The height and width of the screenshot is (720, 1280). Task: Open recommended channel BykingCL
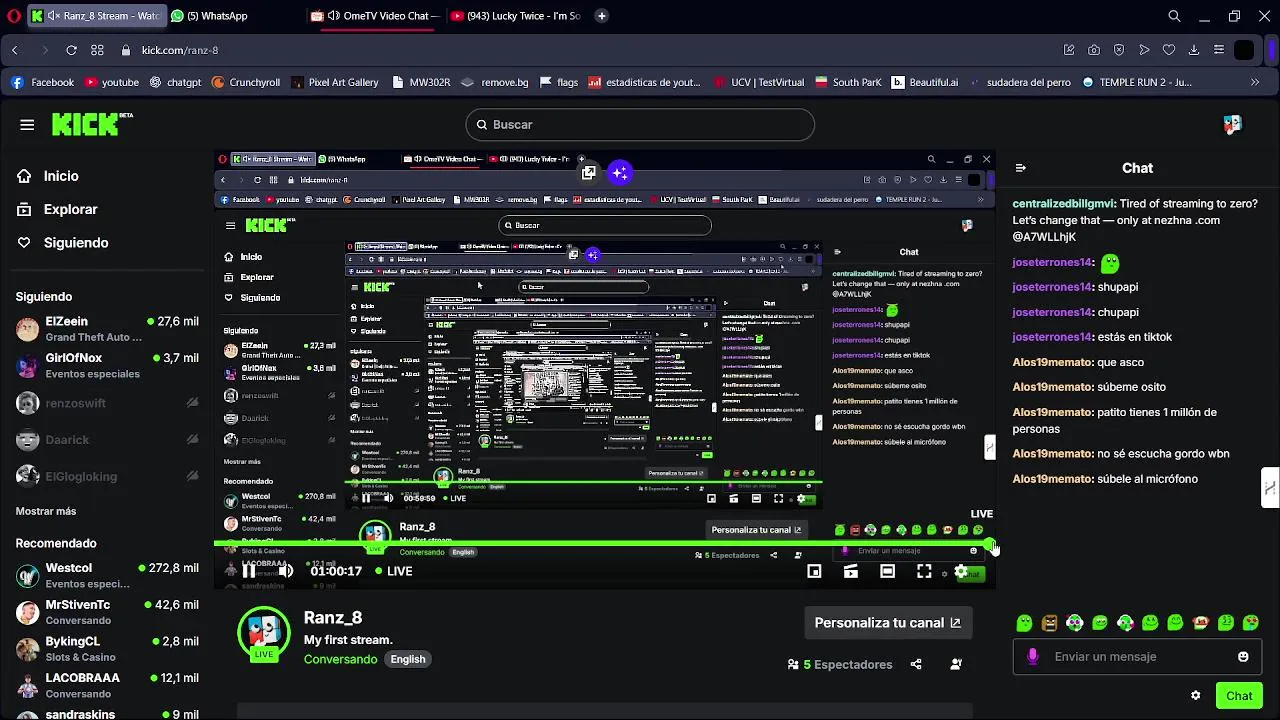(x=107, y=649)
